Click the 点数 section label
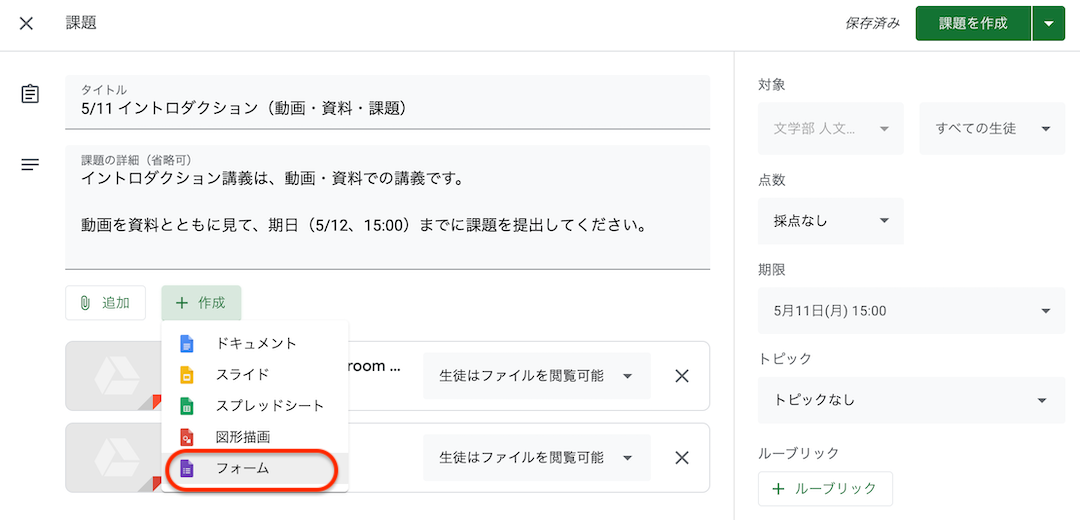Viewport: 1080px width, 520px height. click(x=771, y=180)
